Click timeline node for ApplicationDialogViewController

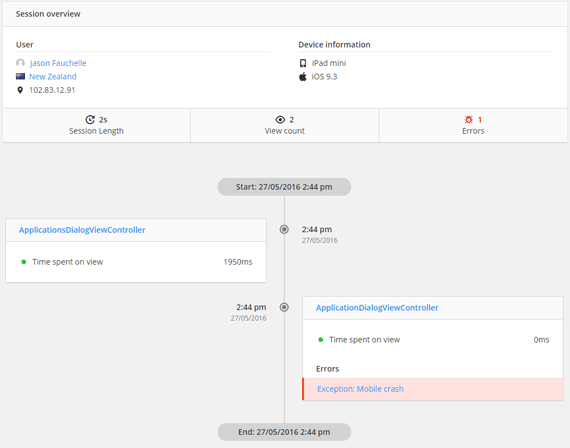284,307
